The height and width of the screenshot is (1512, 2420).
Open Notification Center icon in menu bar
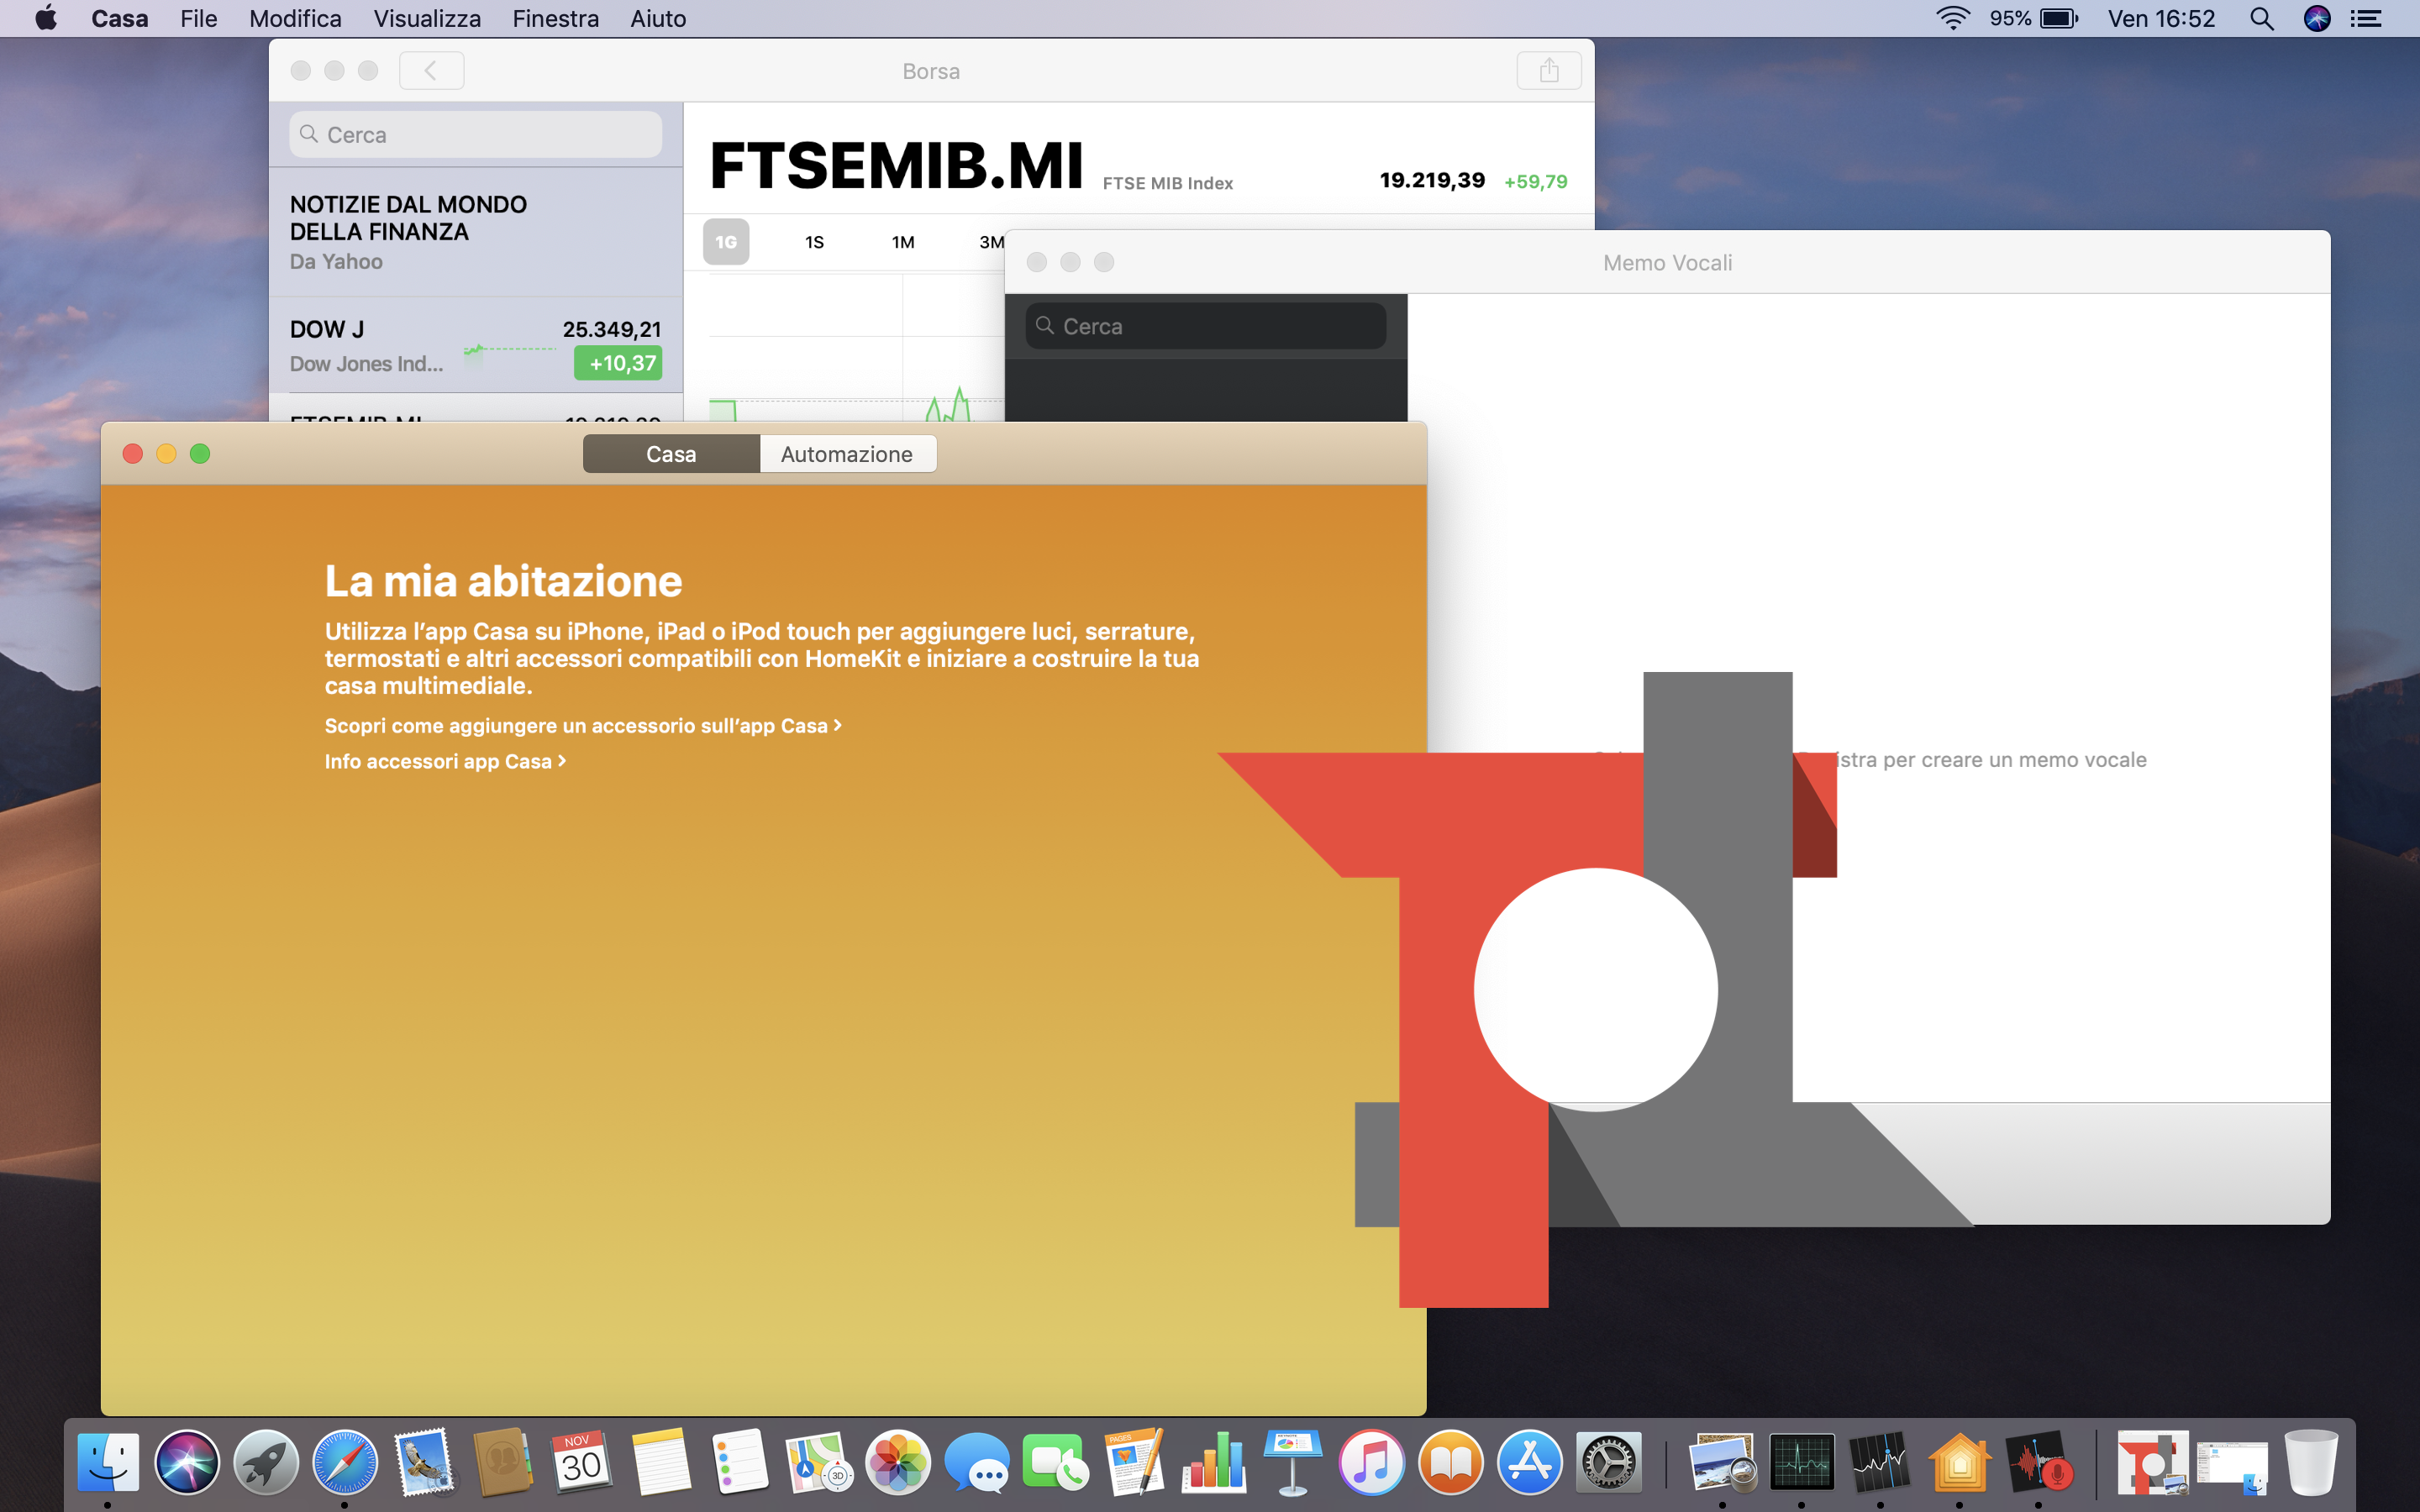pos(2365,19)
